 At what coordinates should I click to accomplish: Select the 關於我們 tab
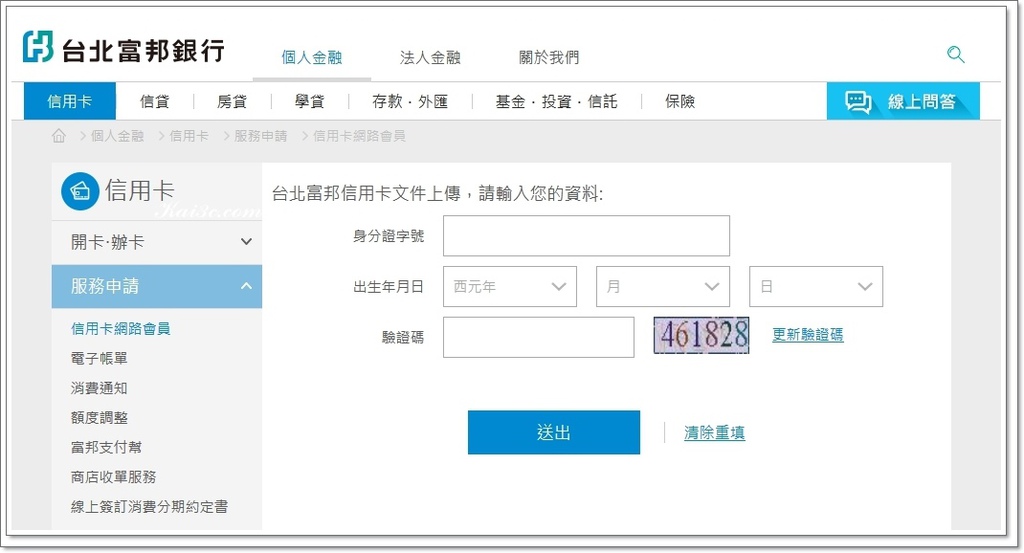549,57
